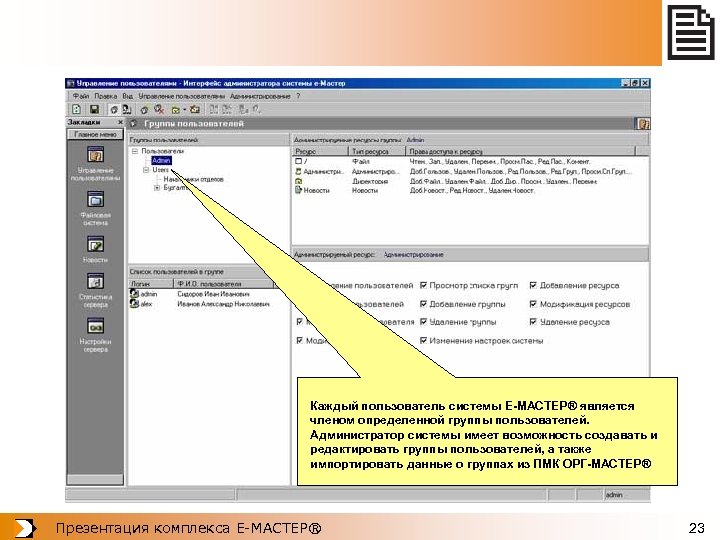Image resolution: width=720 pixels, height=540 pixels.
Task: Click the user icon beside alex login
Action: pos(135,304)
